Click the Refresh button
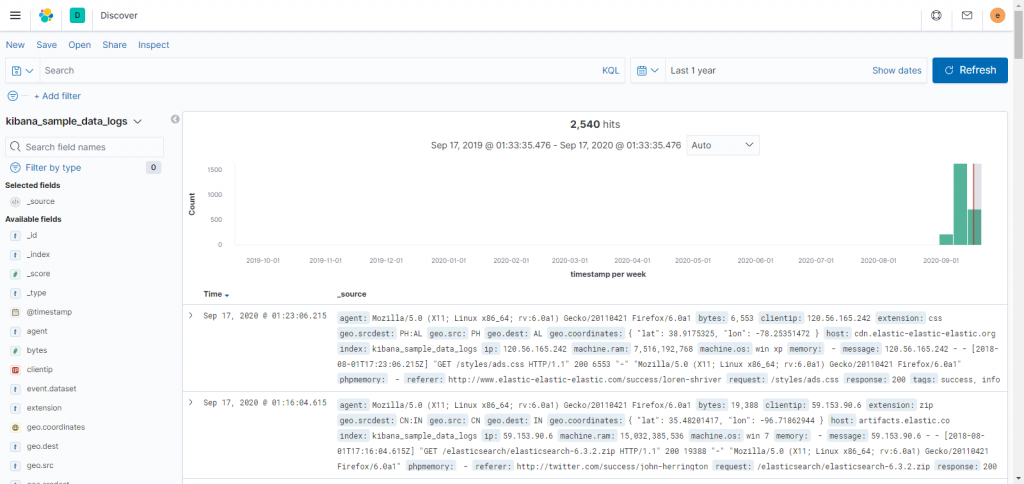Screen dimensions: 1024x484 [970, 71]
